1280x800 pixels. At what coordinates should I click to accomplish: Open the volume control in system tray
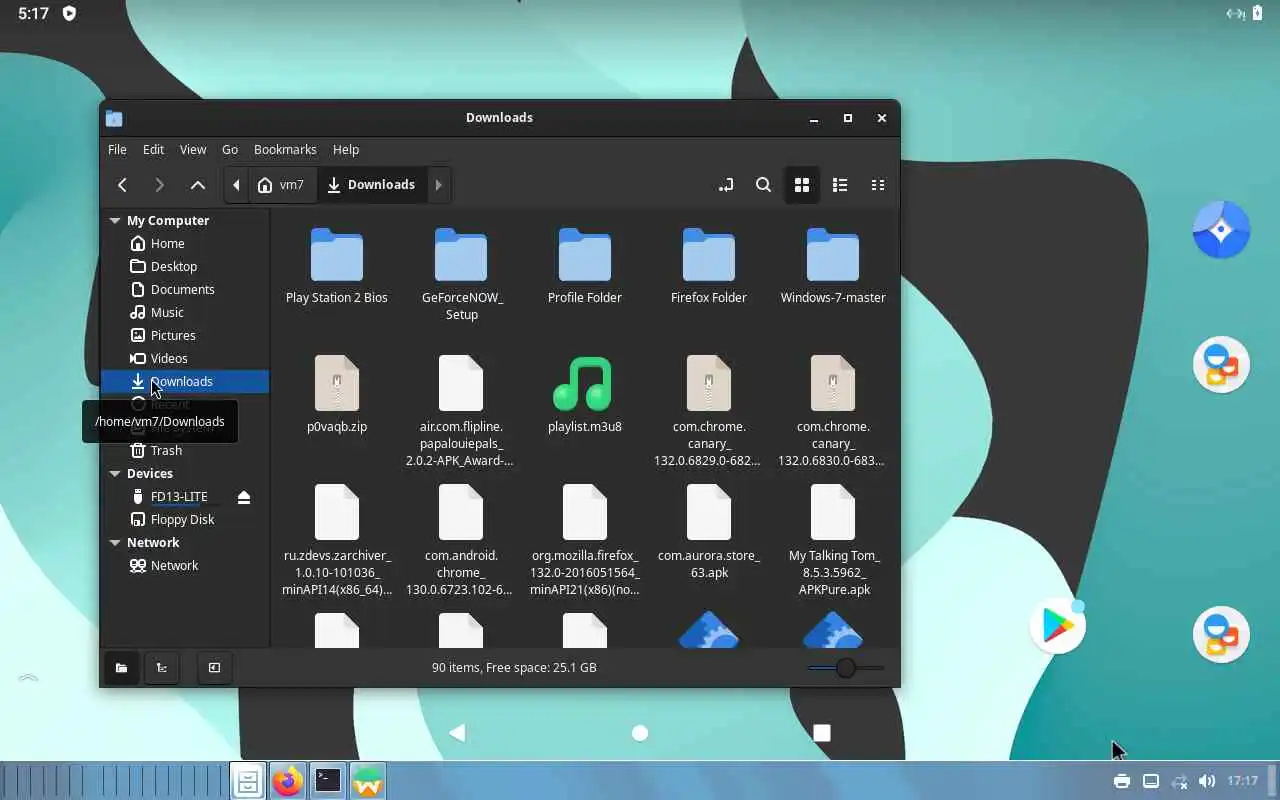(x=1207, y=781)
